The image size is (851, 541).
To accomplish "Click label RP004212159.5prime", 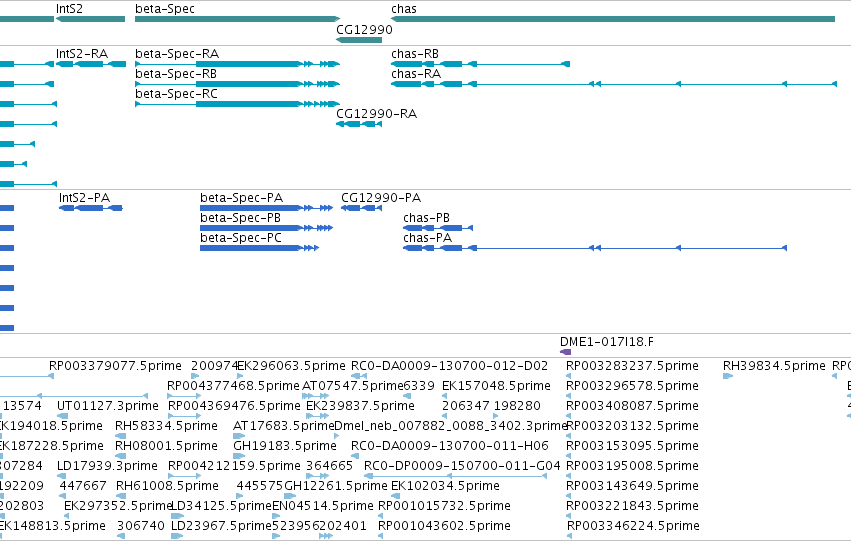I will tap(234, 466).
